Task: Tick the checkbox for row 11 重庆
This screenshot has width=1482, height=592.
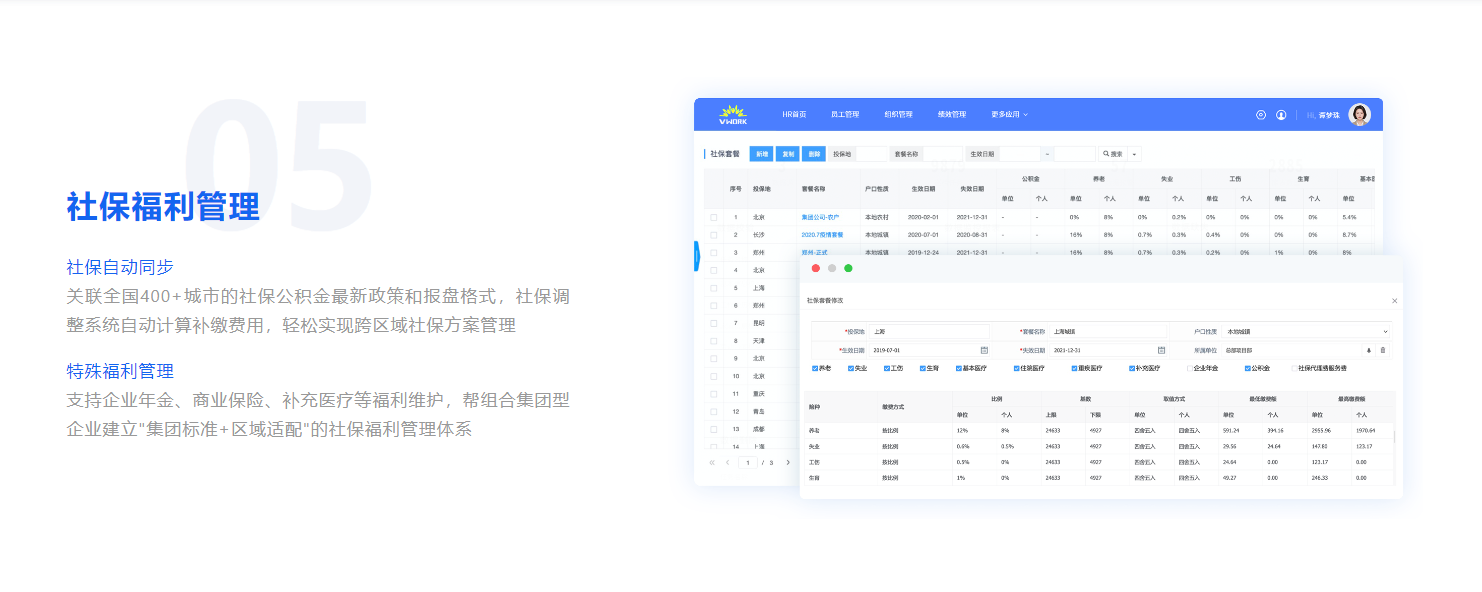Action: 714,394
